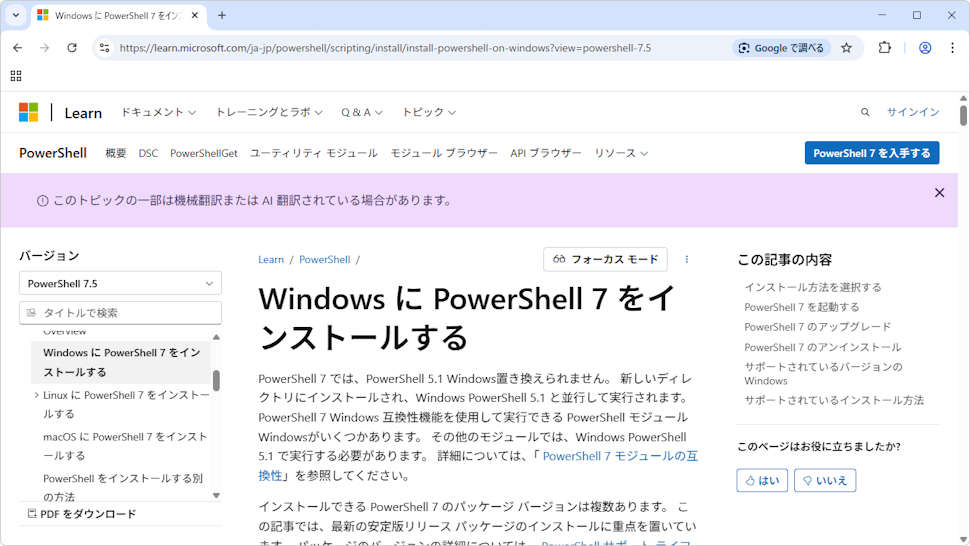
Task: Open the apps grid icon in bookmarks bar
Action: point(16,76)
